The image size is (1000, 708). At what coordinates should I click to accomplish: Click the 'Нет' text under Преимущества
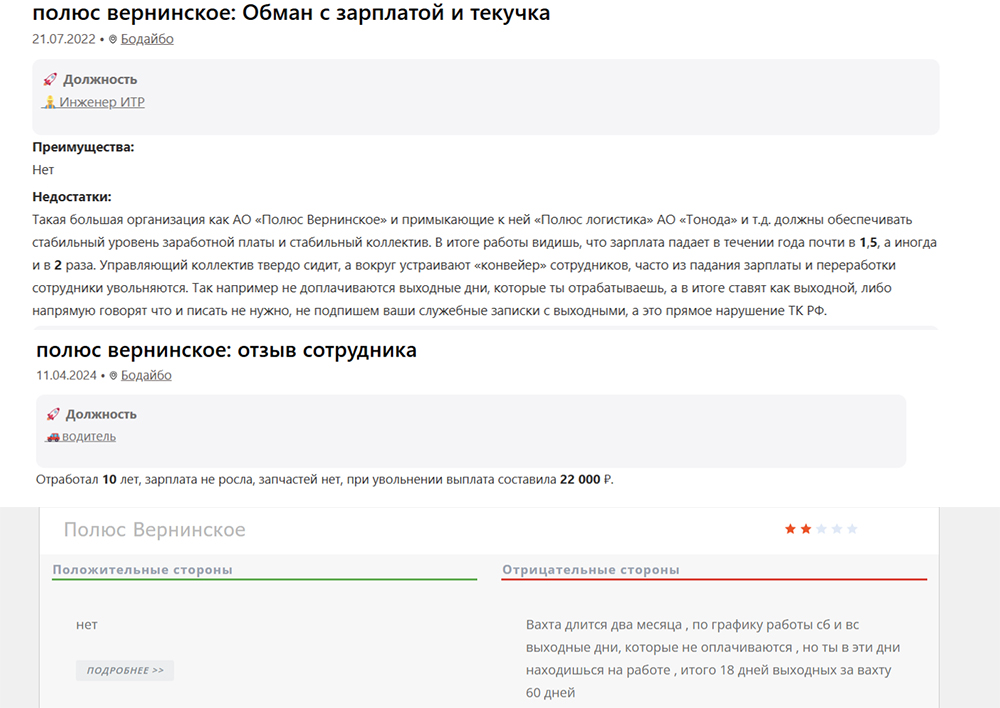[43, 170]
